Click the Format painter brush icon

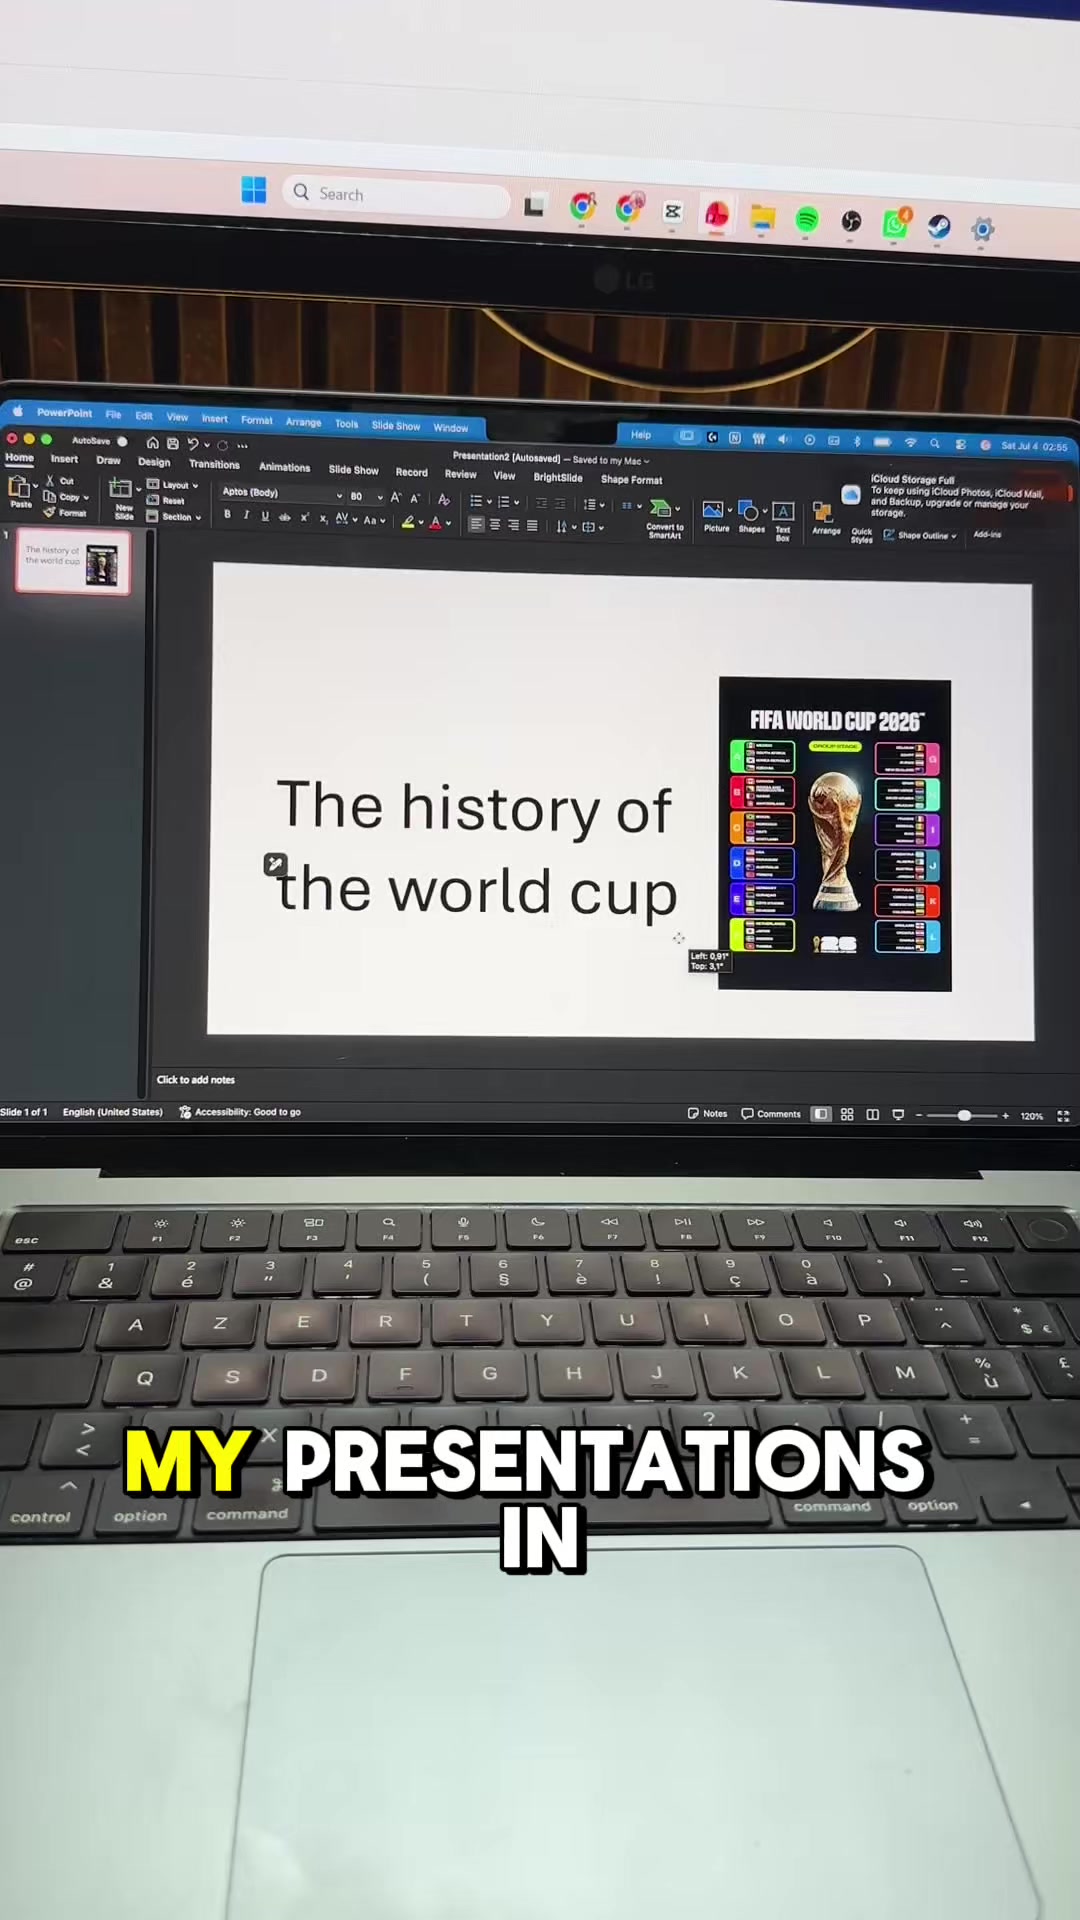click(x=49, y=512)
